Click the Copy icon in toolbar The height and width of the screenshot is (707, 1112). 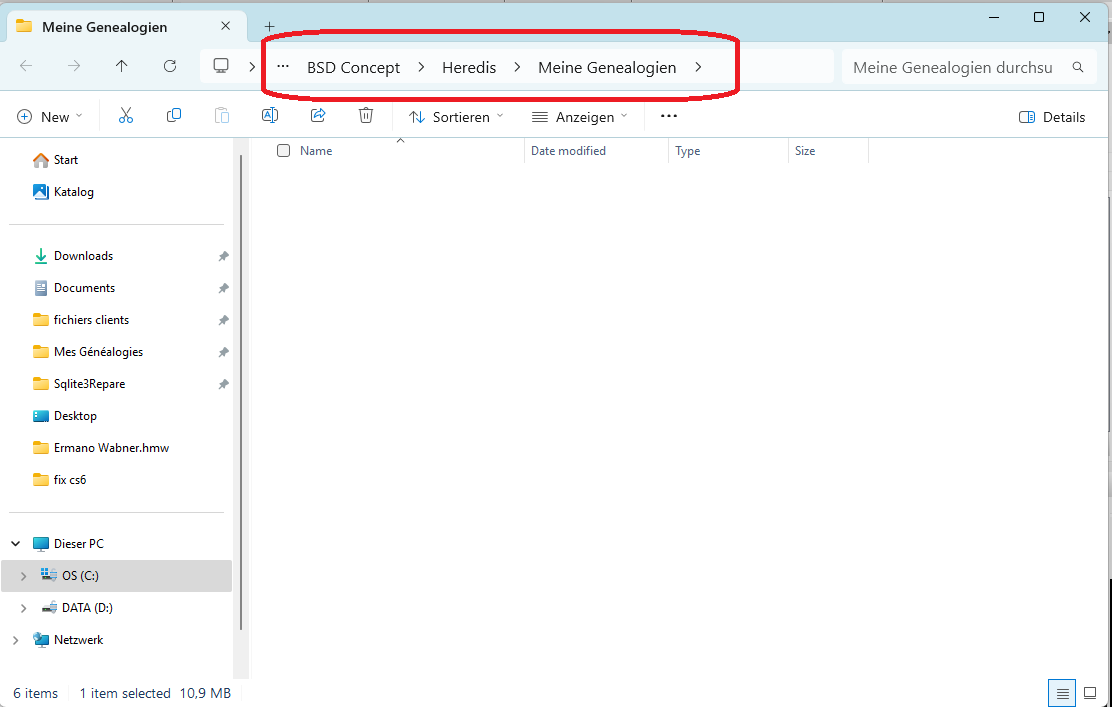click(174, 116)
